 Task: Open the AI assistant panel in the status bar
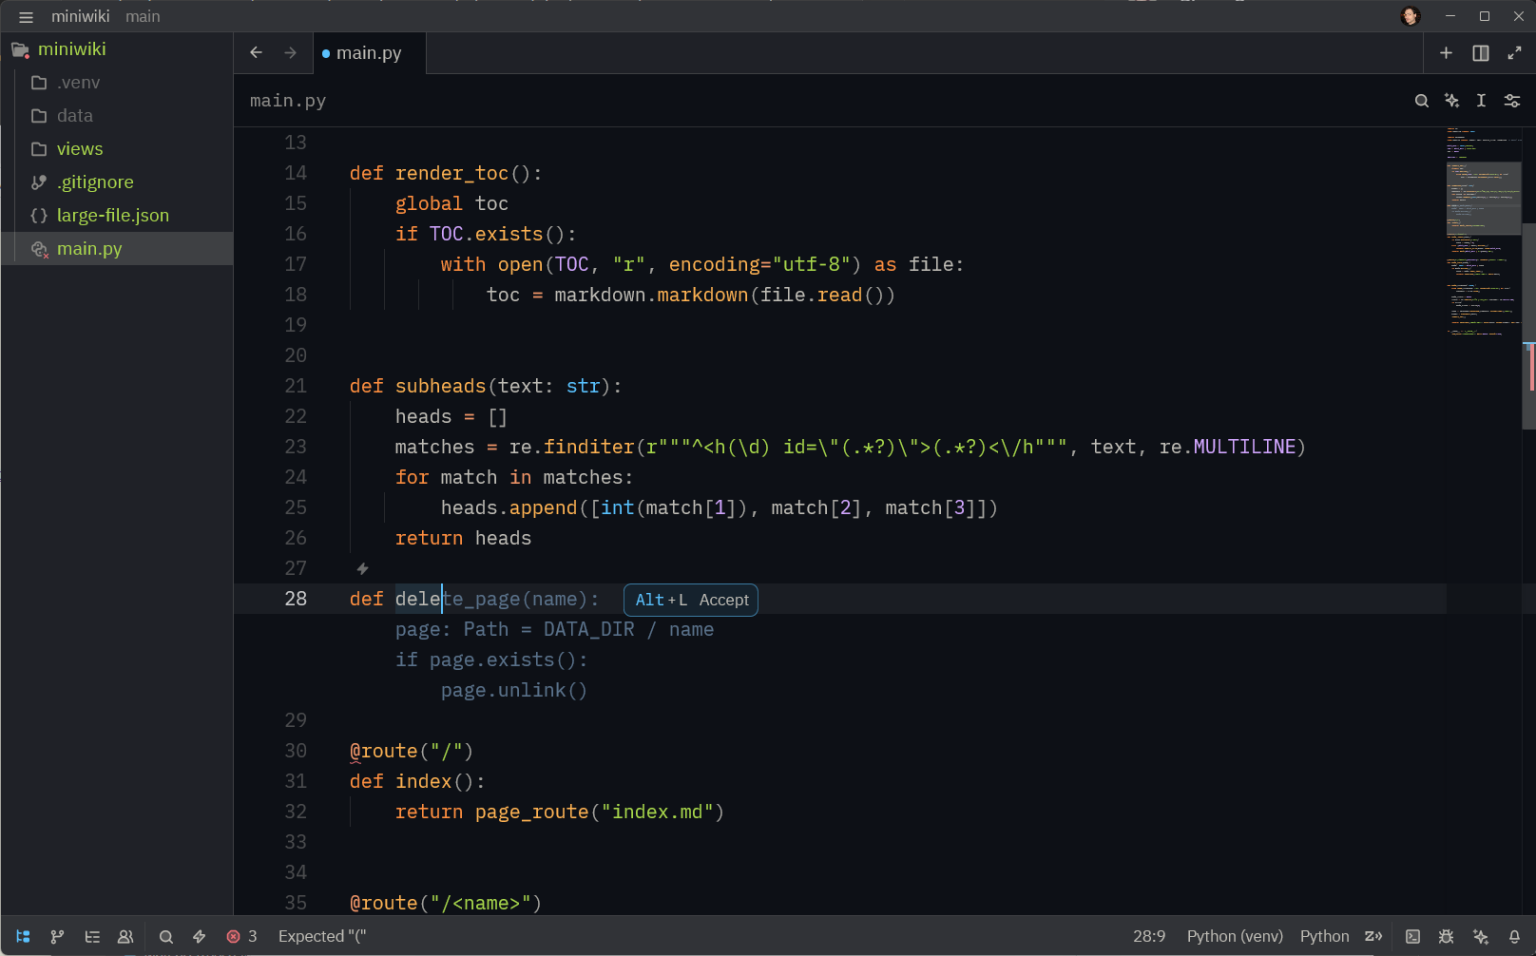click(x=1481, y=936)
